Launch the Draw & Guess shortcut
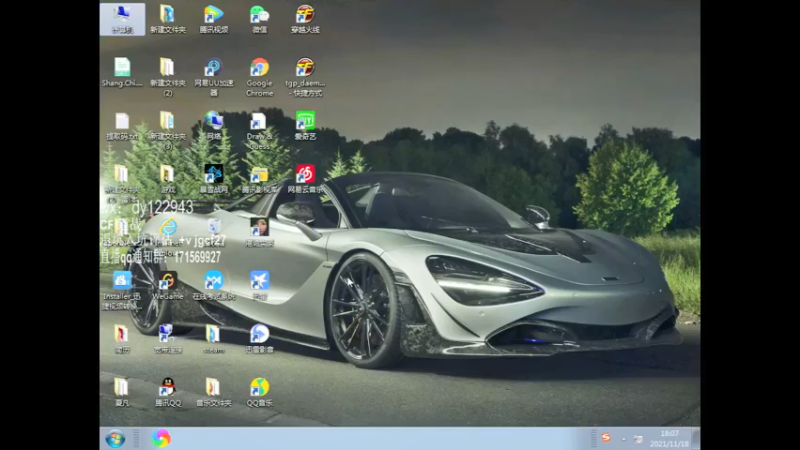This screenshot has height=450, width=800. pyautogui.click(x=259, y=131)
